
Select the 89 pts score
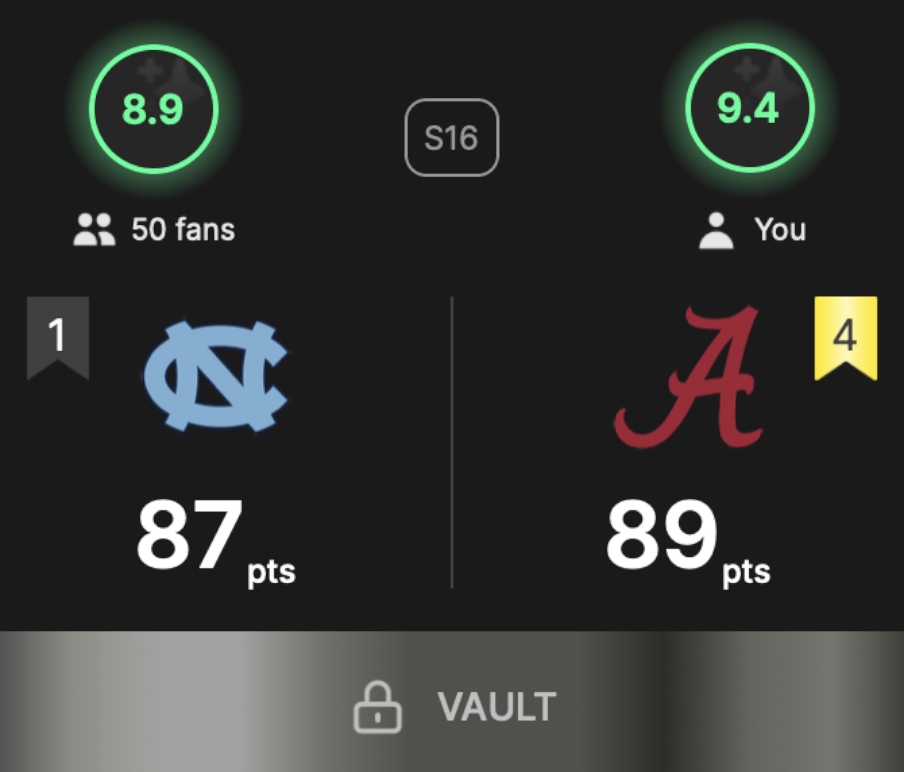tap(688, 542)
